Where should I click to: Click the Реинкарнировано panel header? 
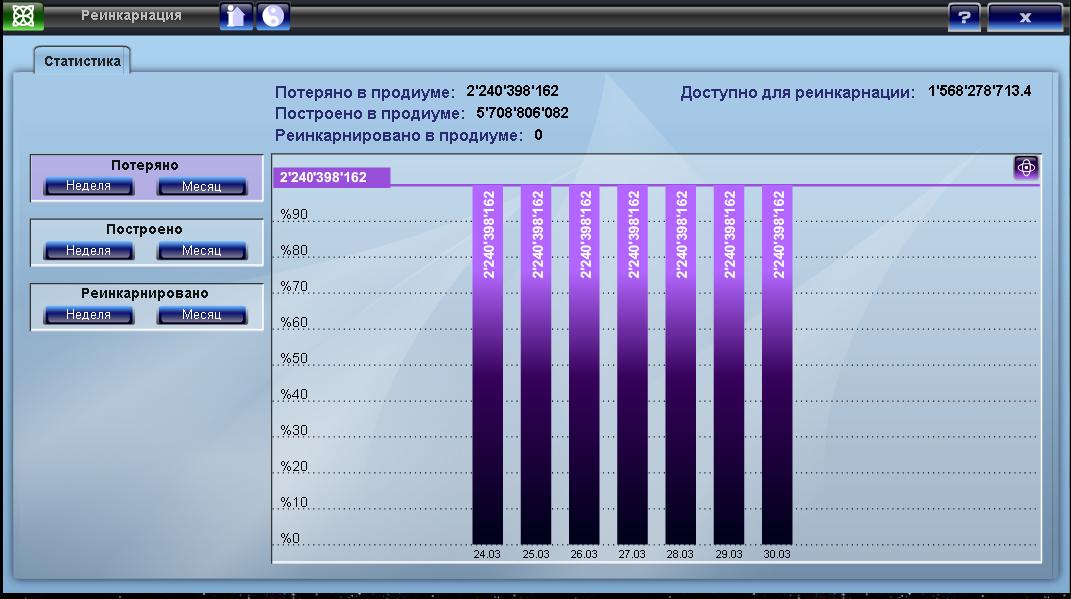click(x=146, y=294)
